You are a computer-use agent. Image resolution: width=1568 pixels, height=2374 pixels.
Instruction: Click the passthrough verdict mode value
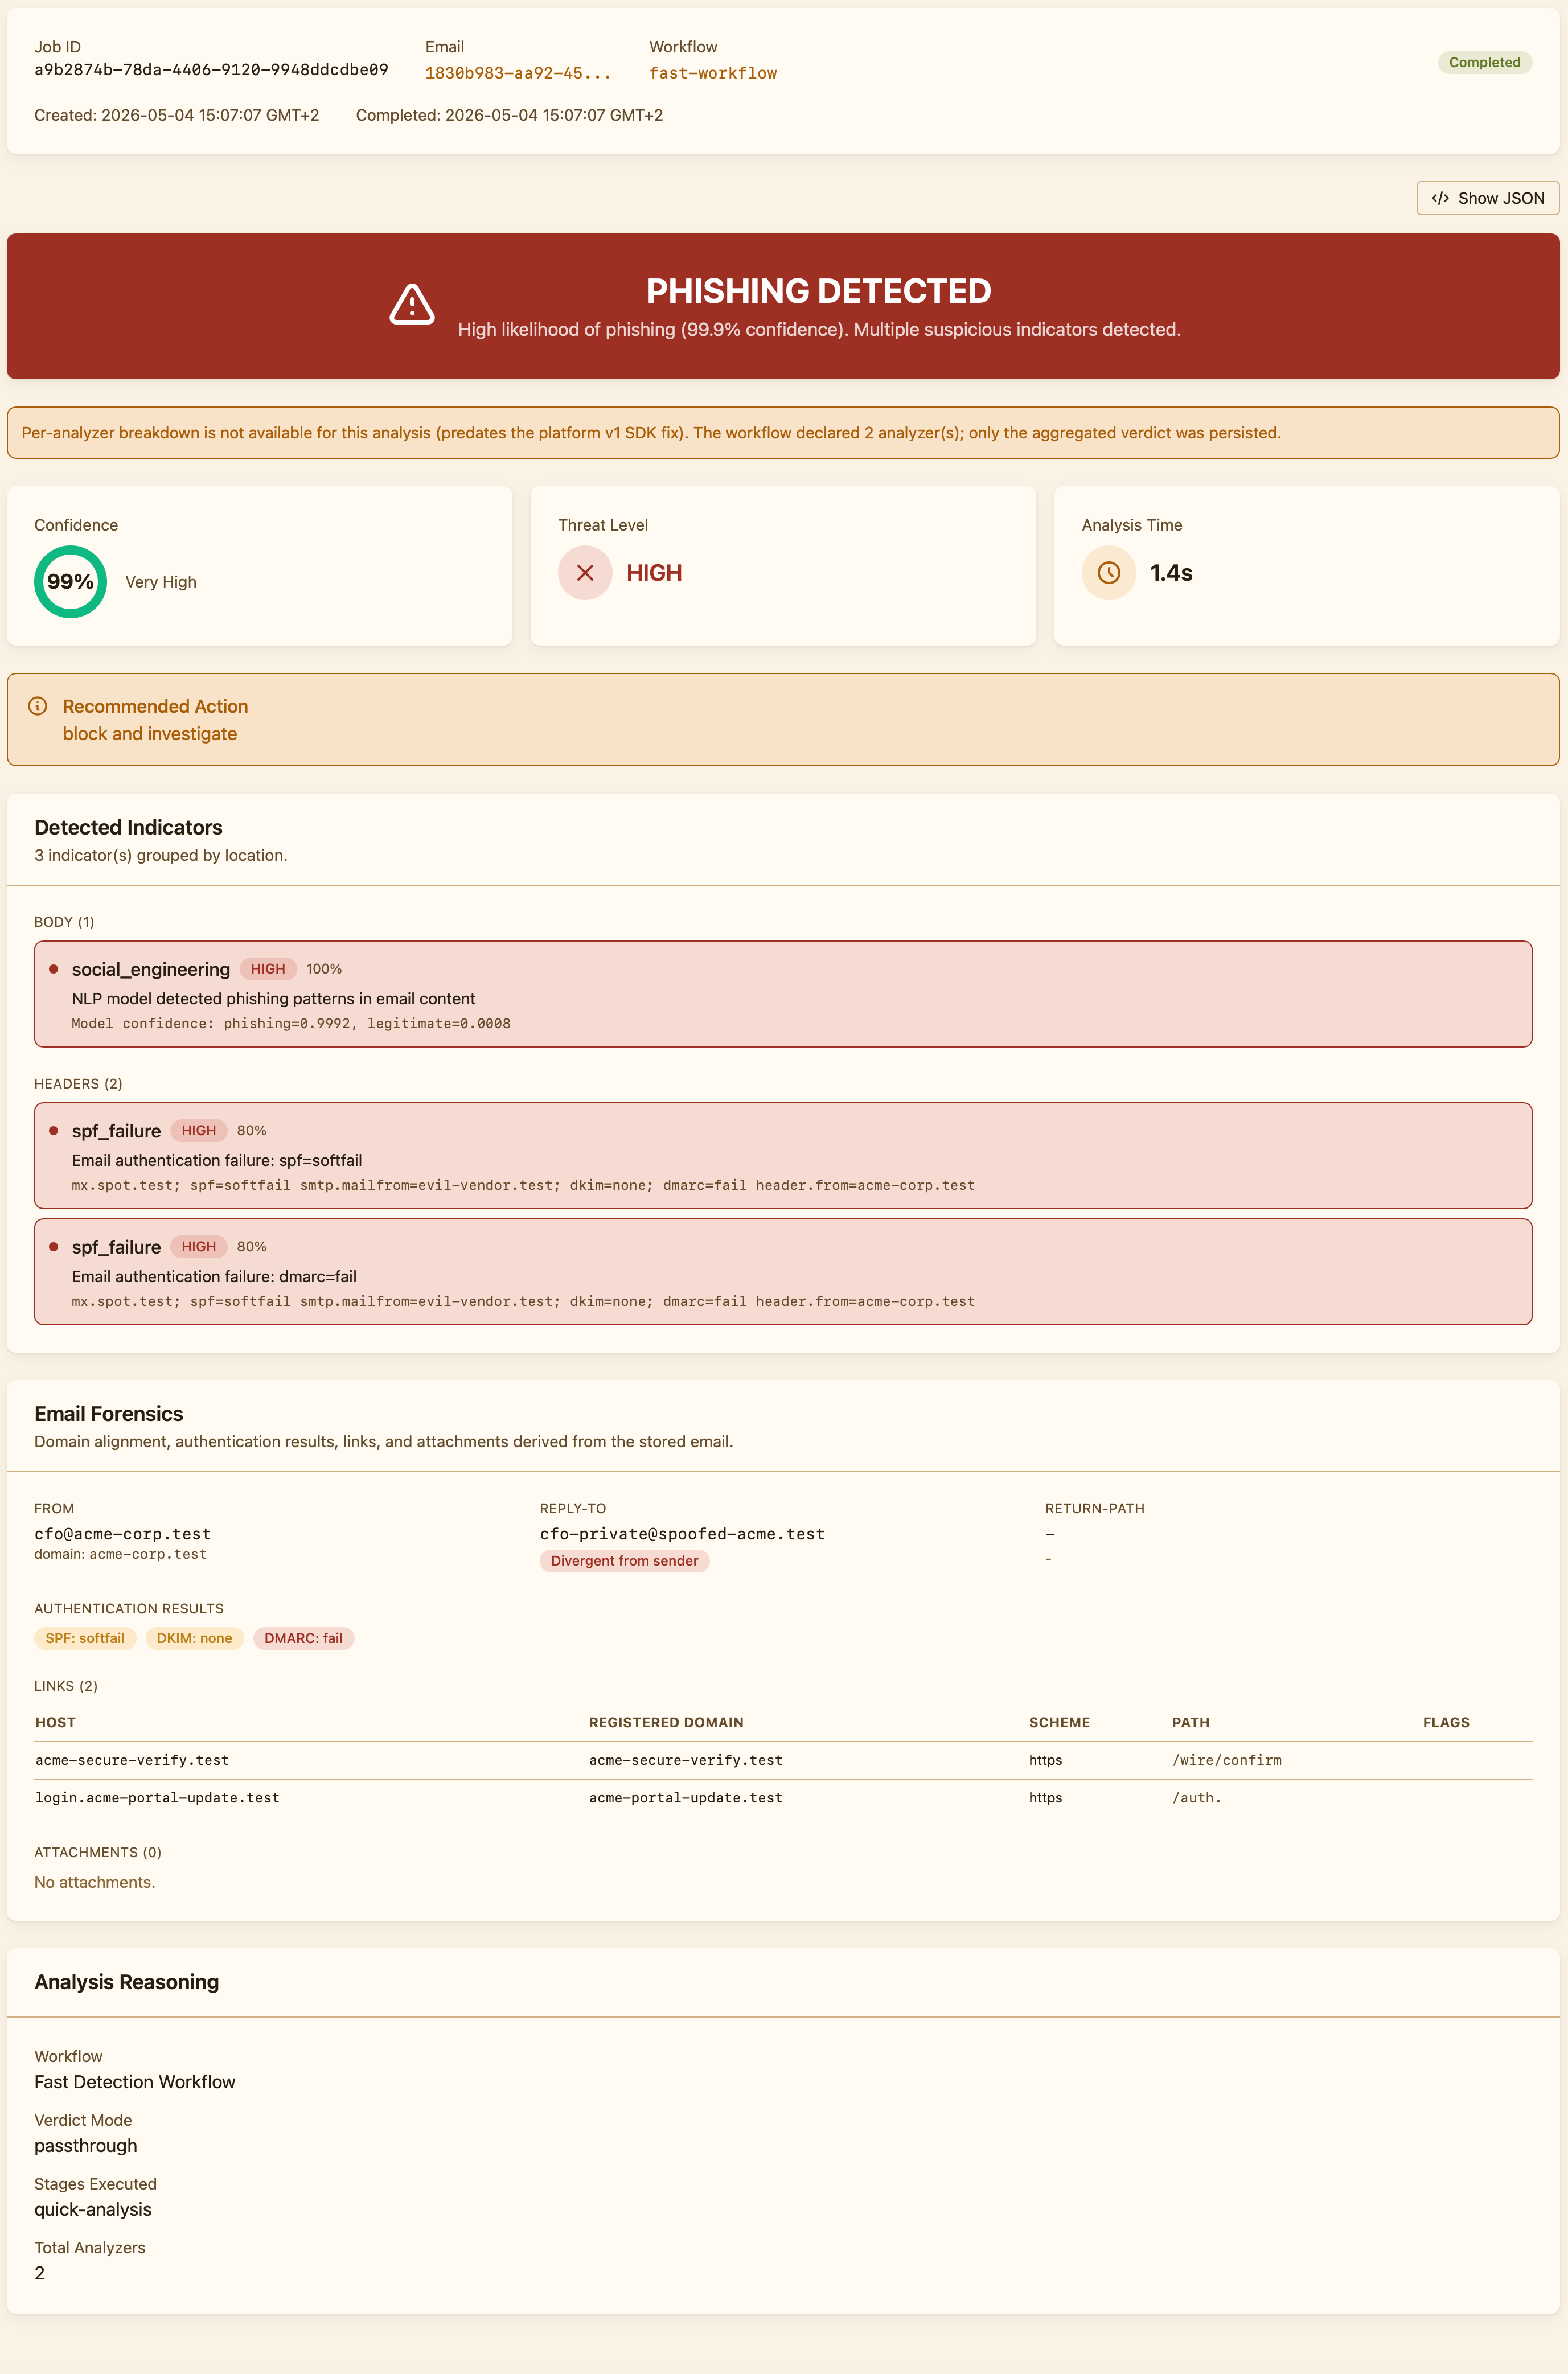coord(86,2146)
